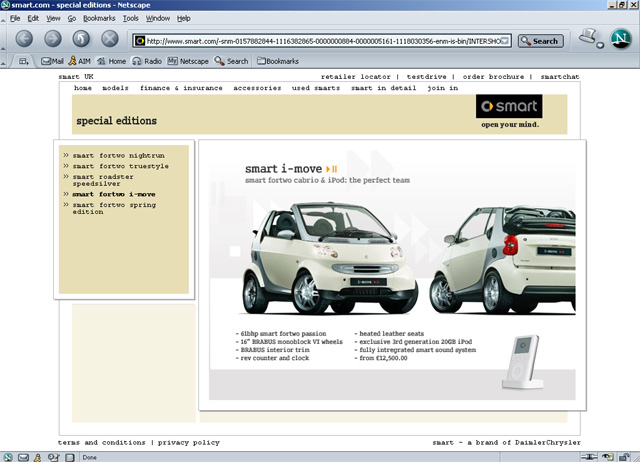640x462 pixels.
Task: Click the Print icon in the toolbar
Action: pos(588,37)
